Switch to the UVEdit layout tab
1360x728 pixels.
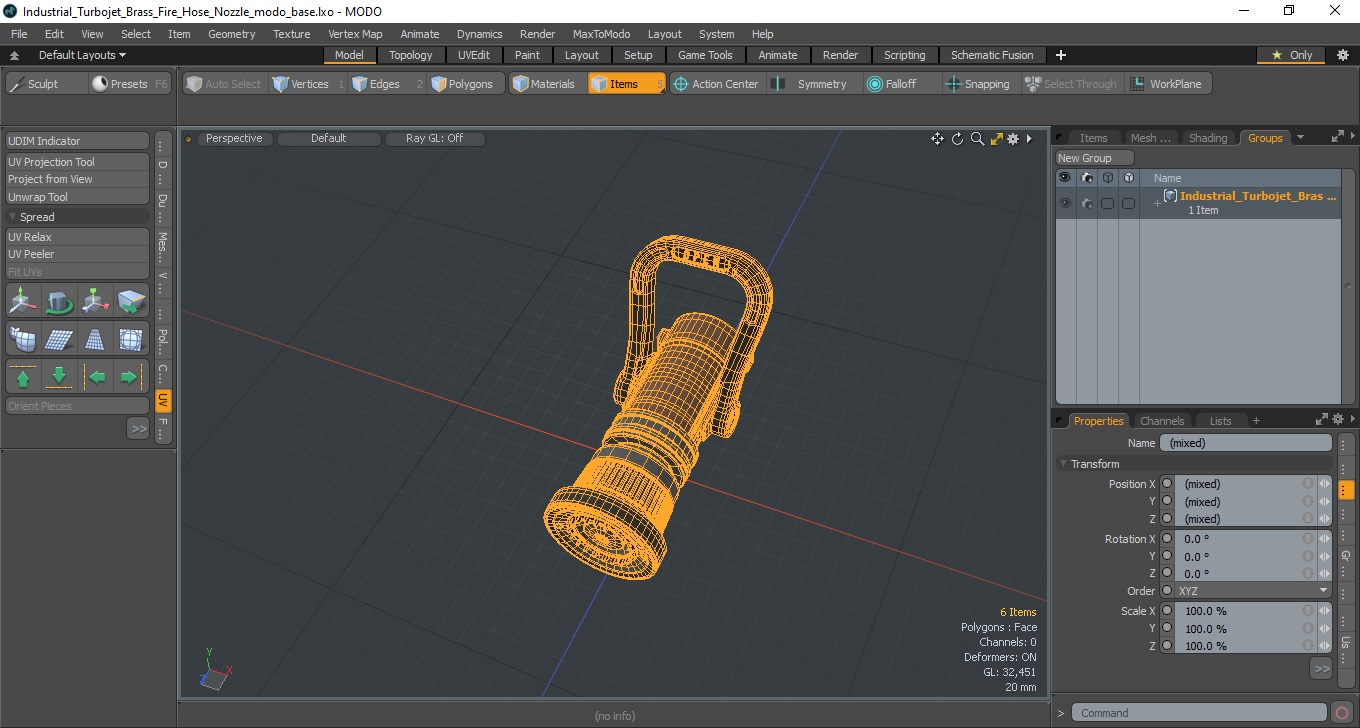coord(474,55)
